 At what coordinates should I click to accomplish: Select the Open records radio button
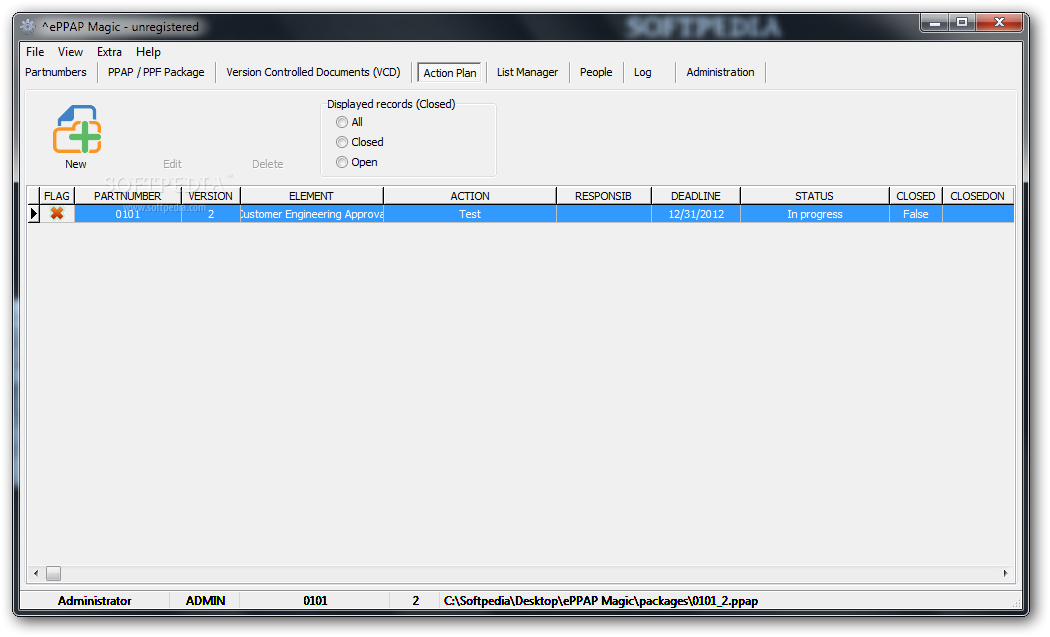pyautogui.click(x=342, y=162)
